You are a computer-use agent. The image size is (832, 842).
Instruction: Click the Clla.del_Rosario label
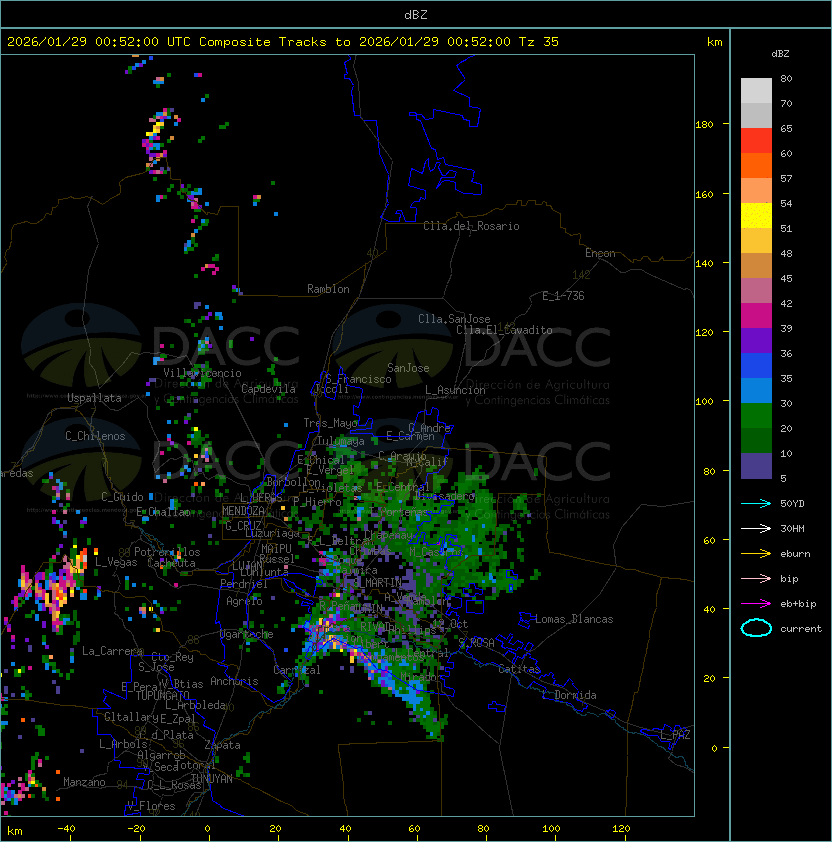pyautogui.click(x=471, y=226)
